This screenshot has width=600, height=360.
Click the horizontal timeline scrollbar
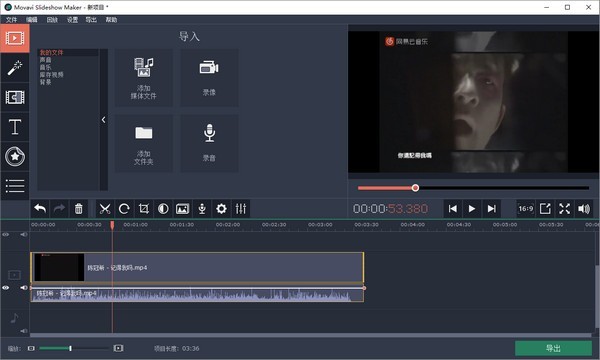click(x=311, y=335)
